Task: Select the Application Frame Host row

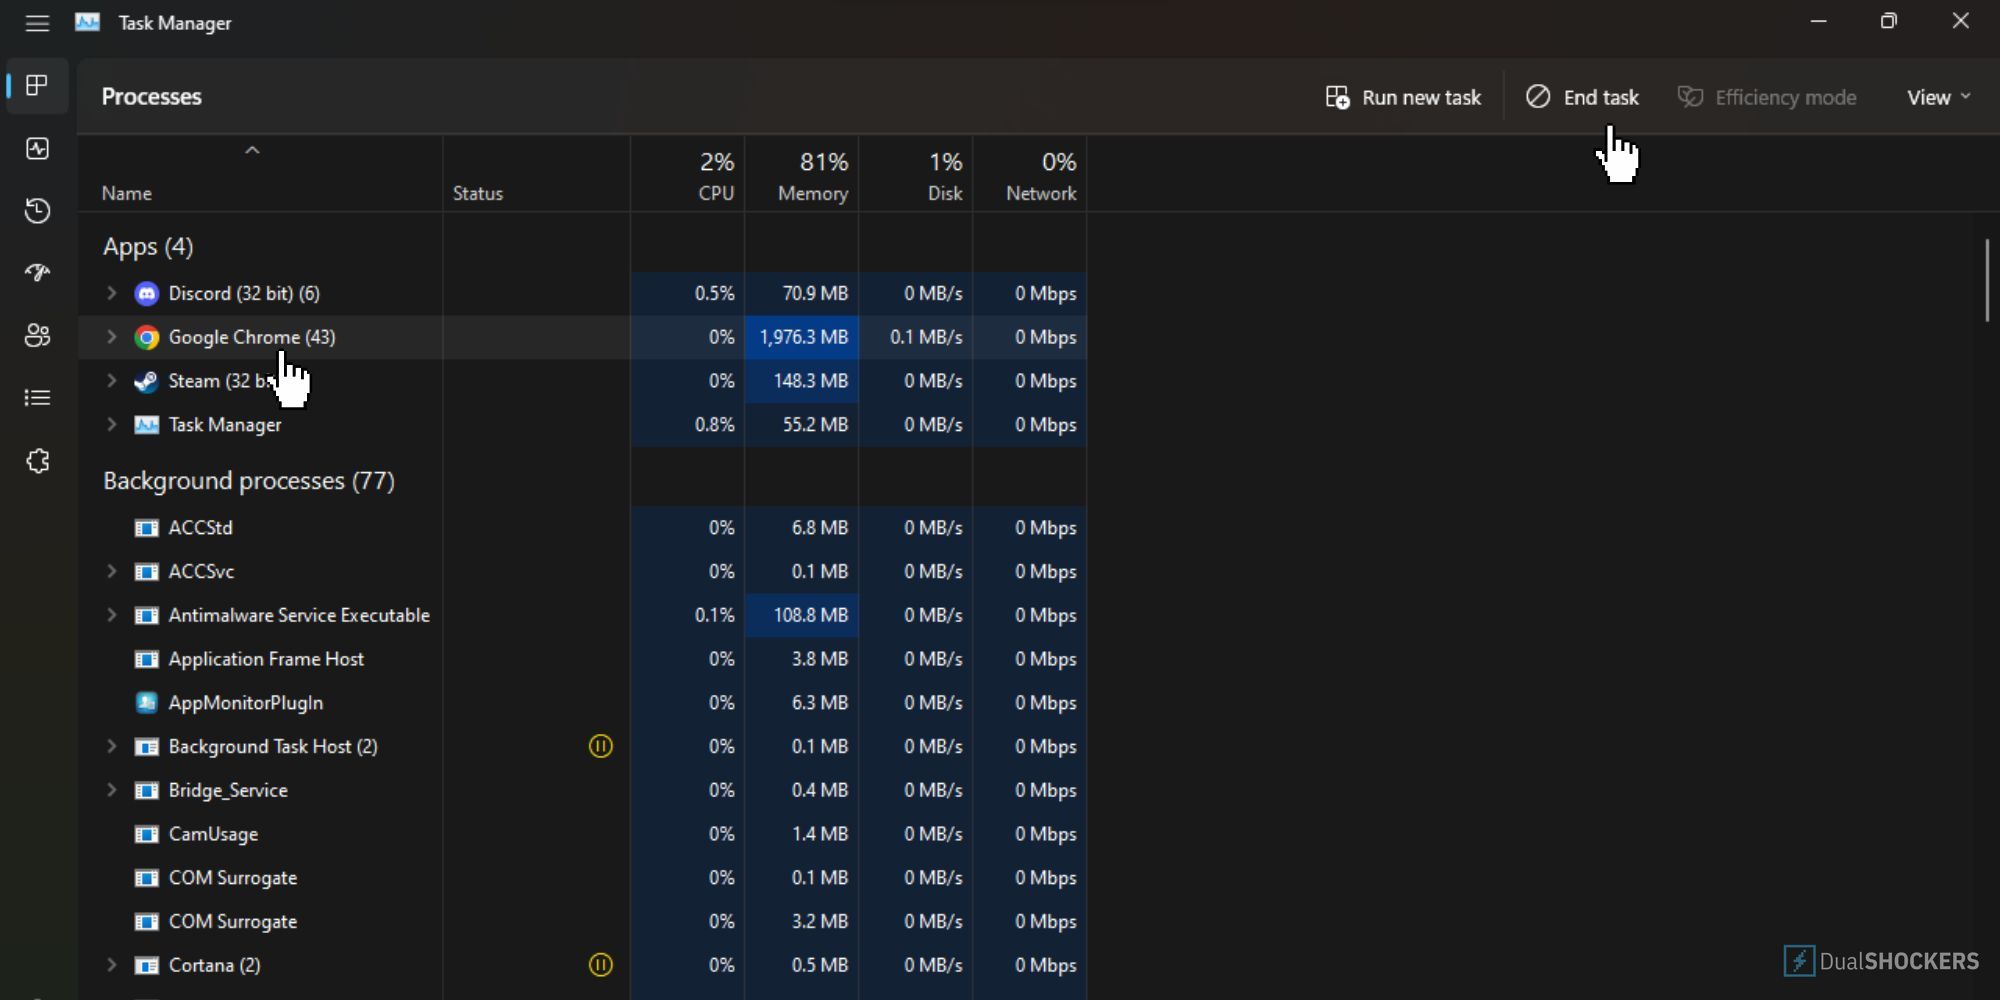Action: 583,659
